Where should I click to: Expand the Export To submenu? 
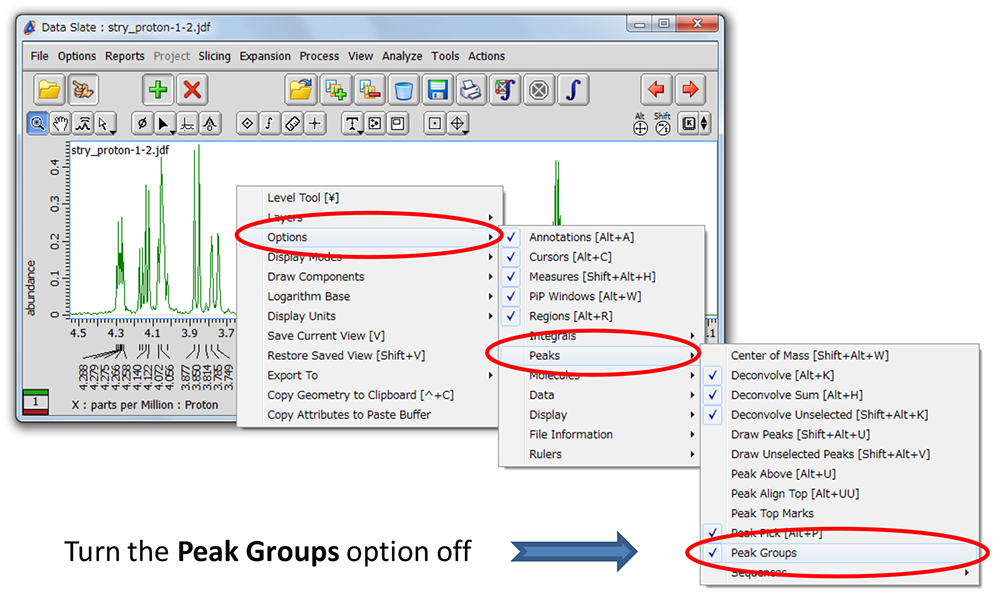pyautogui.click(x=292, y=375)
